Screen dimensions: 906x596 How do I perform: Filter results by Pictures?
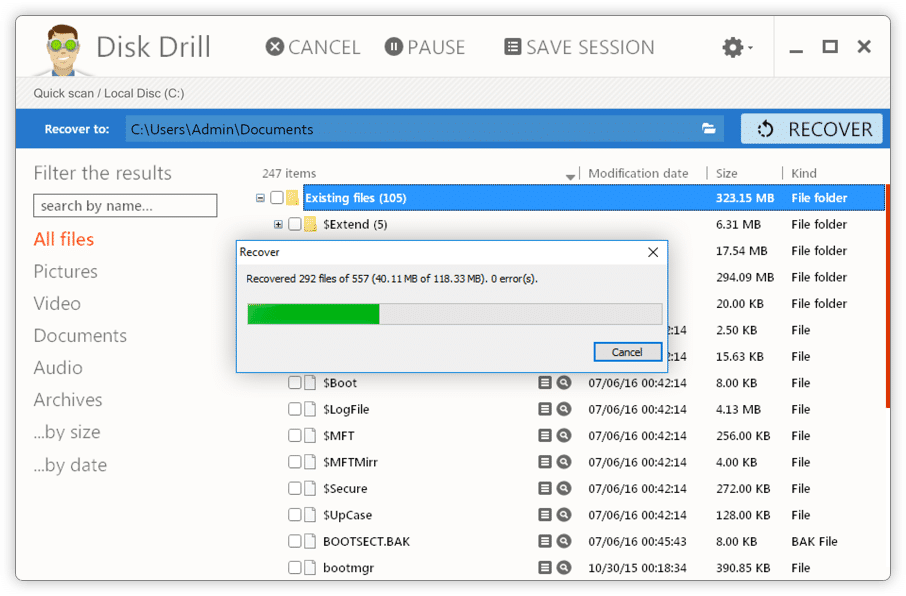click(x=65, y=271)
